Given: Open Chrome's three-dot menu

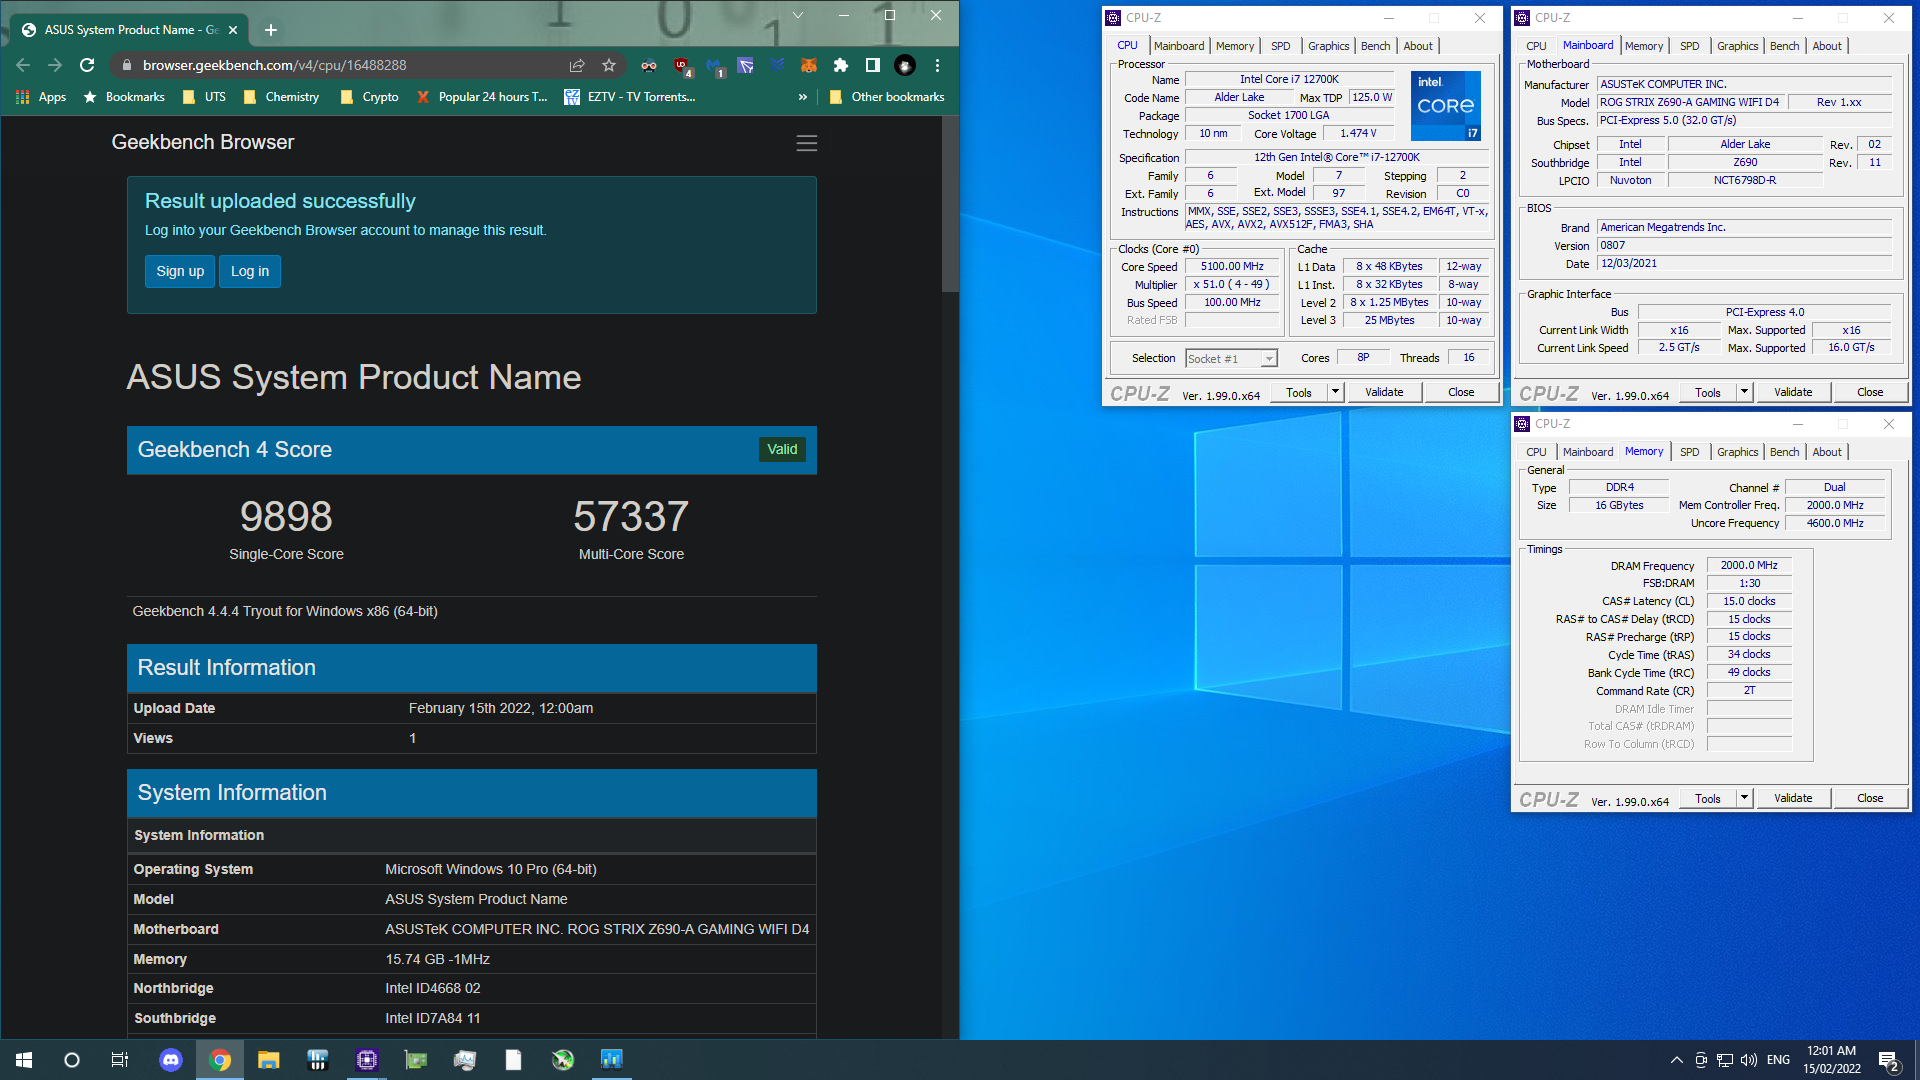Looking at the screenshot, I should (937, 65).
